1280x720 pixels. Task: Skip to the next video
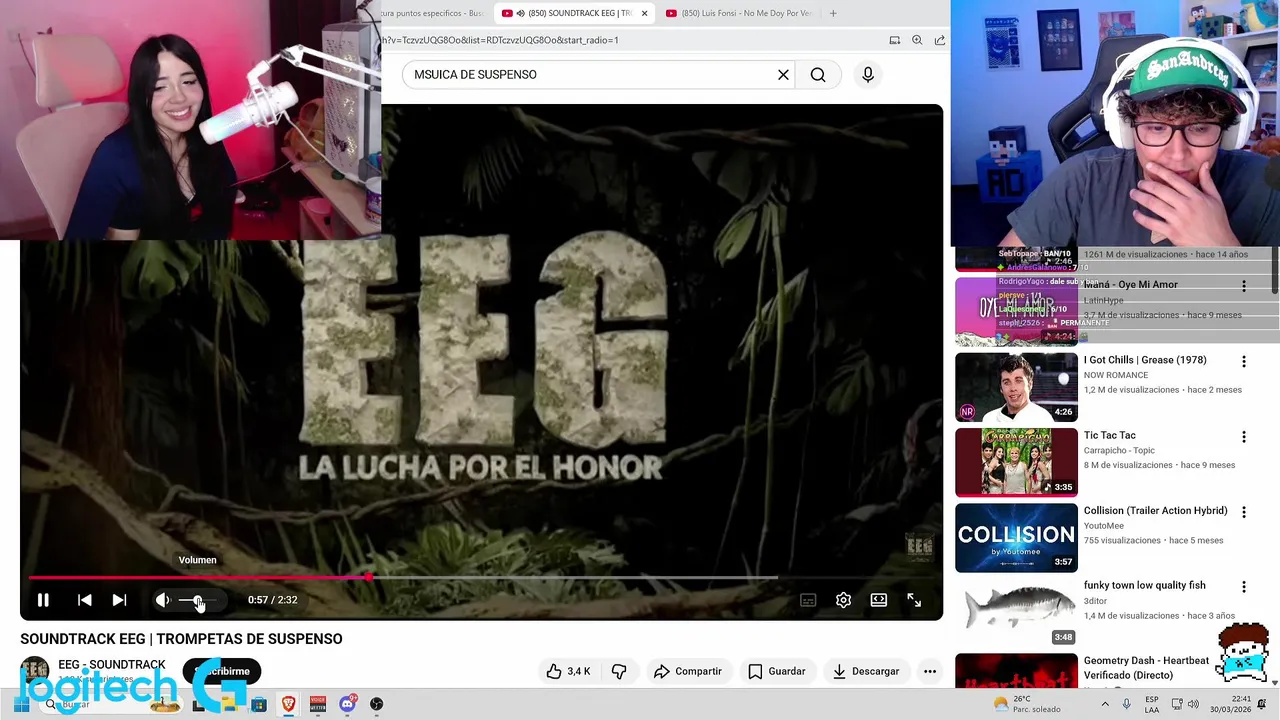click(119, 600)
